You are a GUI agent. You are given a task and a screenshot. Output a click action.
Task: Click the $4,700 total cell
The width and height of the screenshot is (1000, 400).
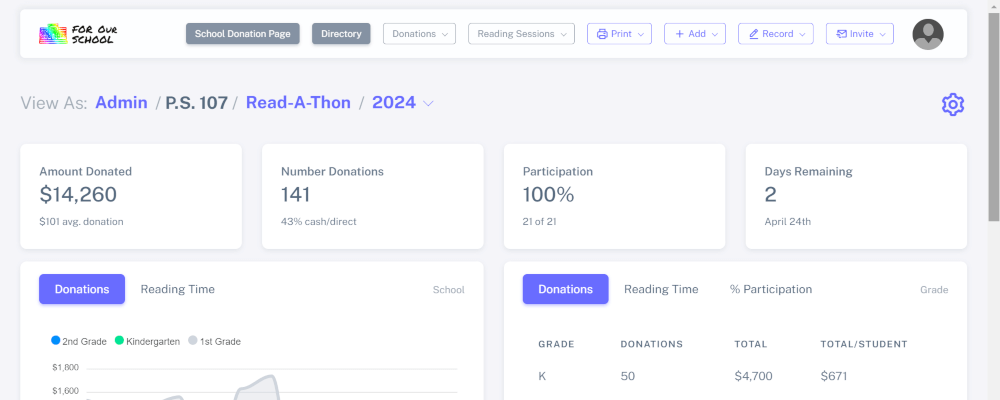point(753,376)
